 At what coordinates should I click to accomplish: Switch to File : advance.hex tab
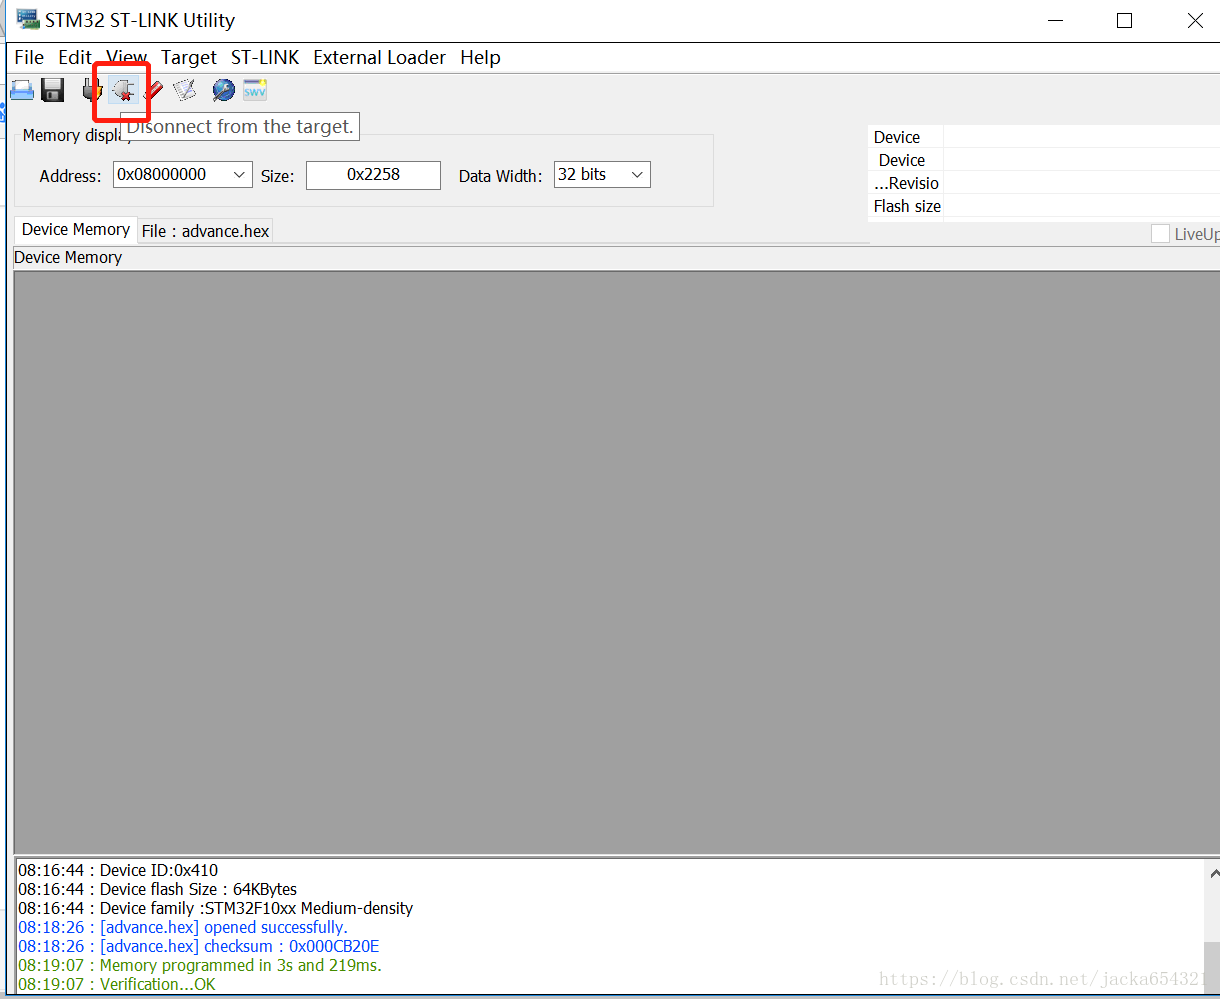pyautogui.click(x=205, y=231)
